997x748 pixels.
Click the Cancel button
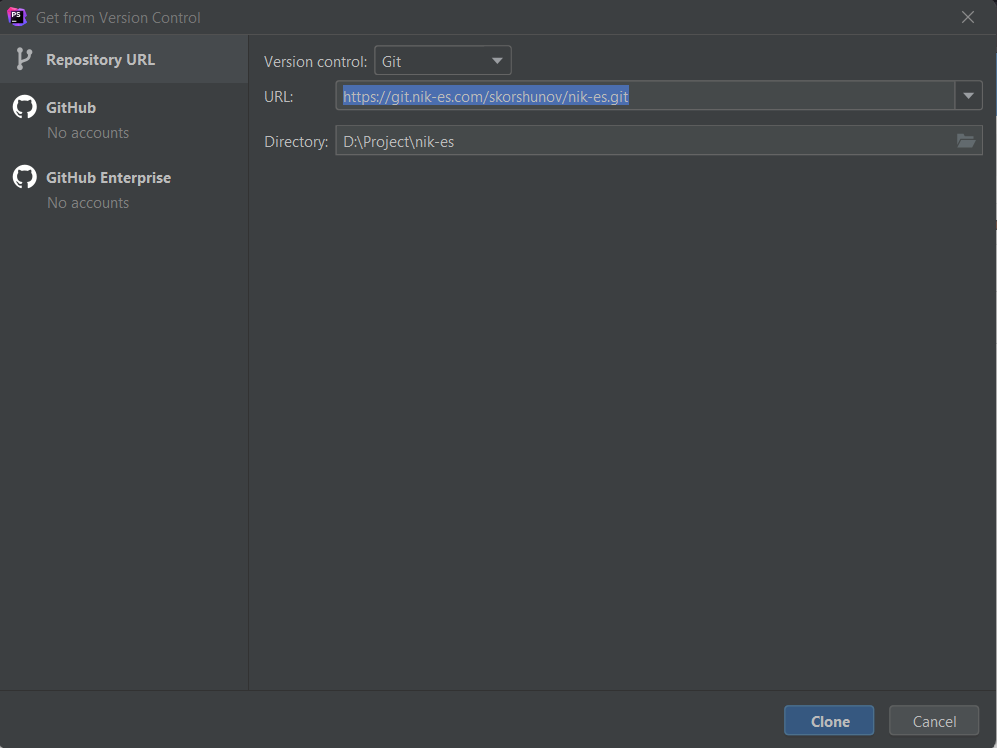934,721
